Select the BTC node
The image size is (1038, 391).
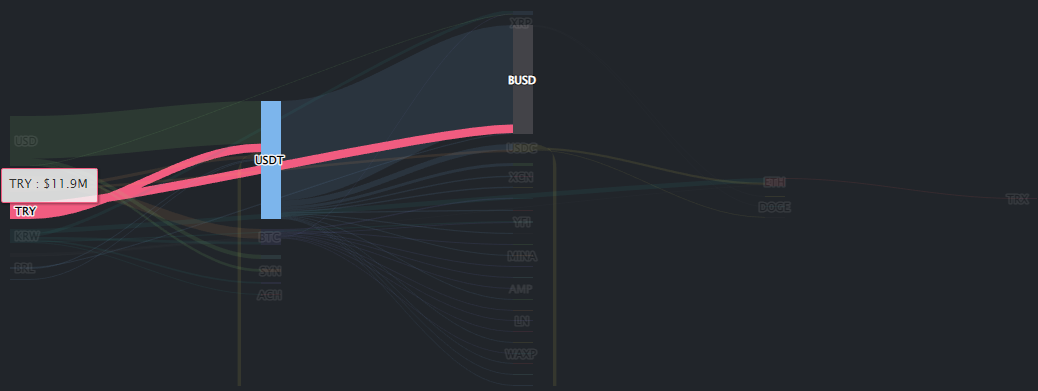(x=269, y=237)
